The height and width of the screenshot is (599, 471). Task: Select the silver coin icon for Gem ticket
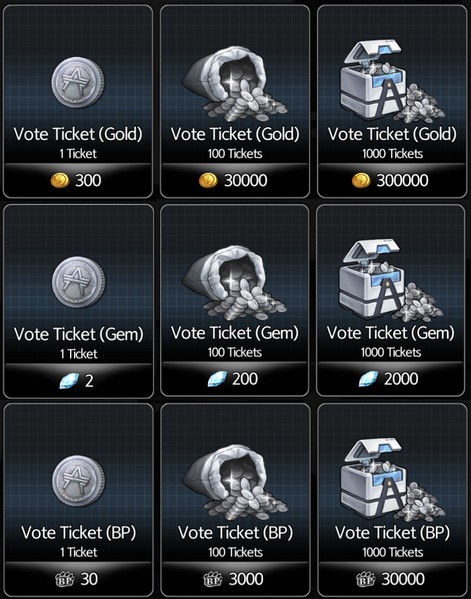point(78,282)
